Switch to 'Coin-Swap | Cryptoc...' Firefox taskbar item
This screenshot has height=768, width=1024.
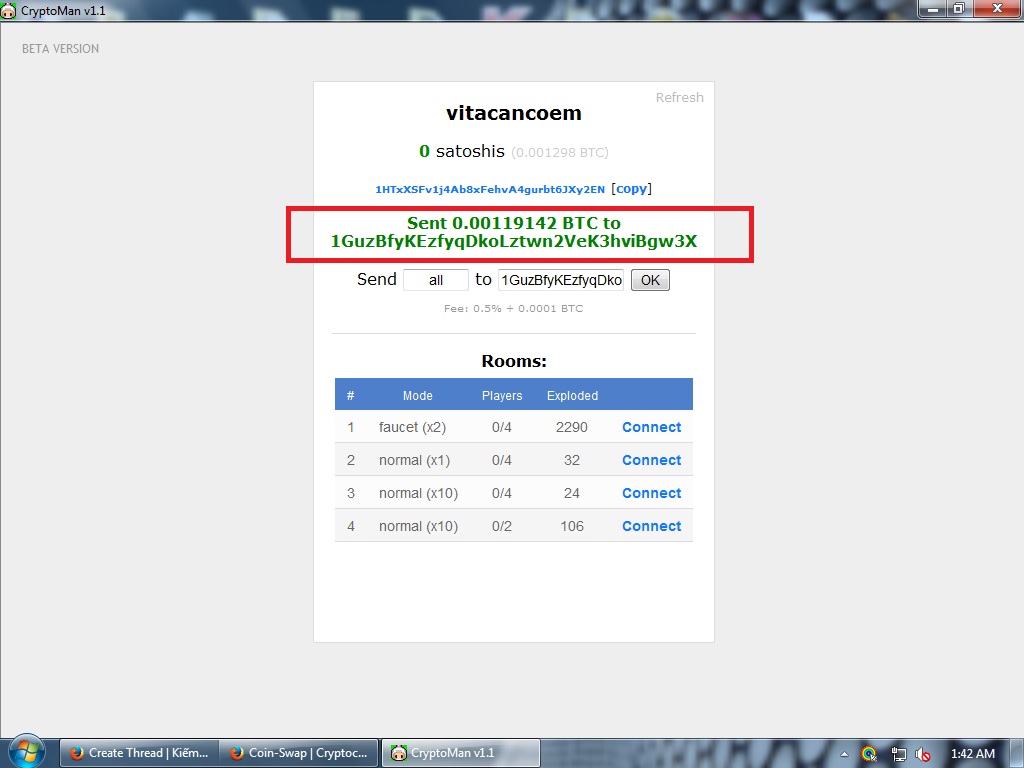pos(298,753)
